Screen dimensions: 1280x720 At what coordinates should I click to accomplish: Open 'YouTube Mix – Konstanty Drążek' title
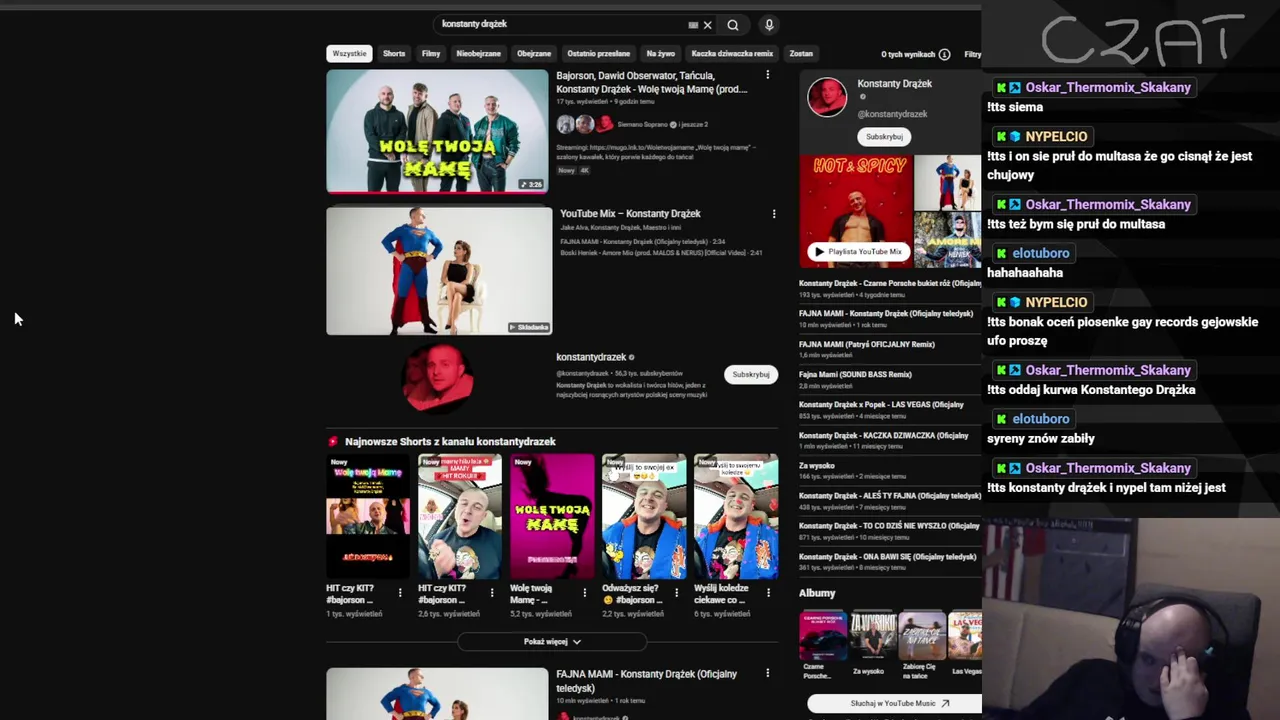[x=630, y=214]
